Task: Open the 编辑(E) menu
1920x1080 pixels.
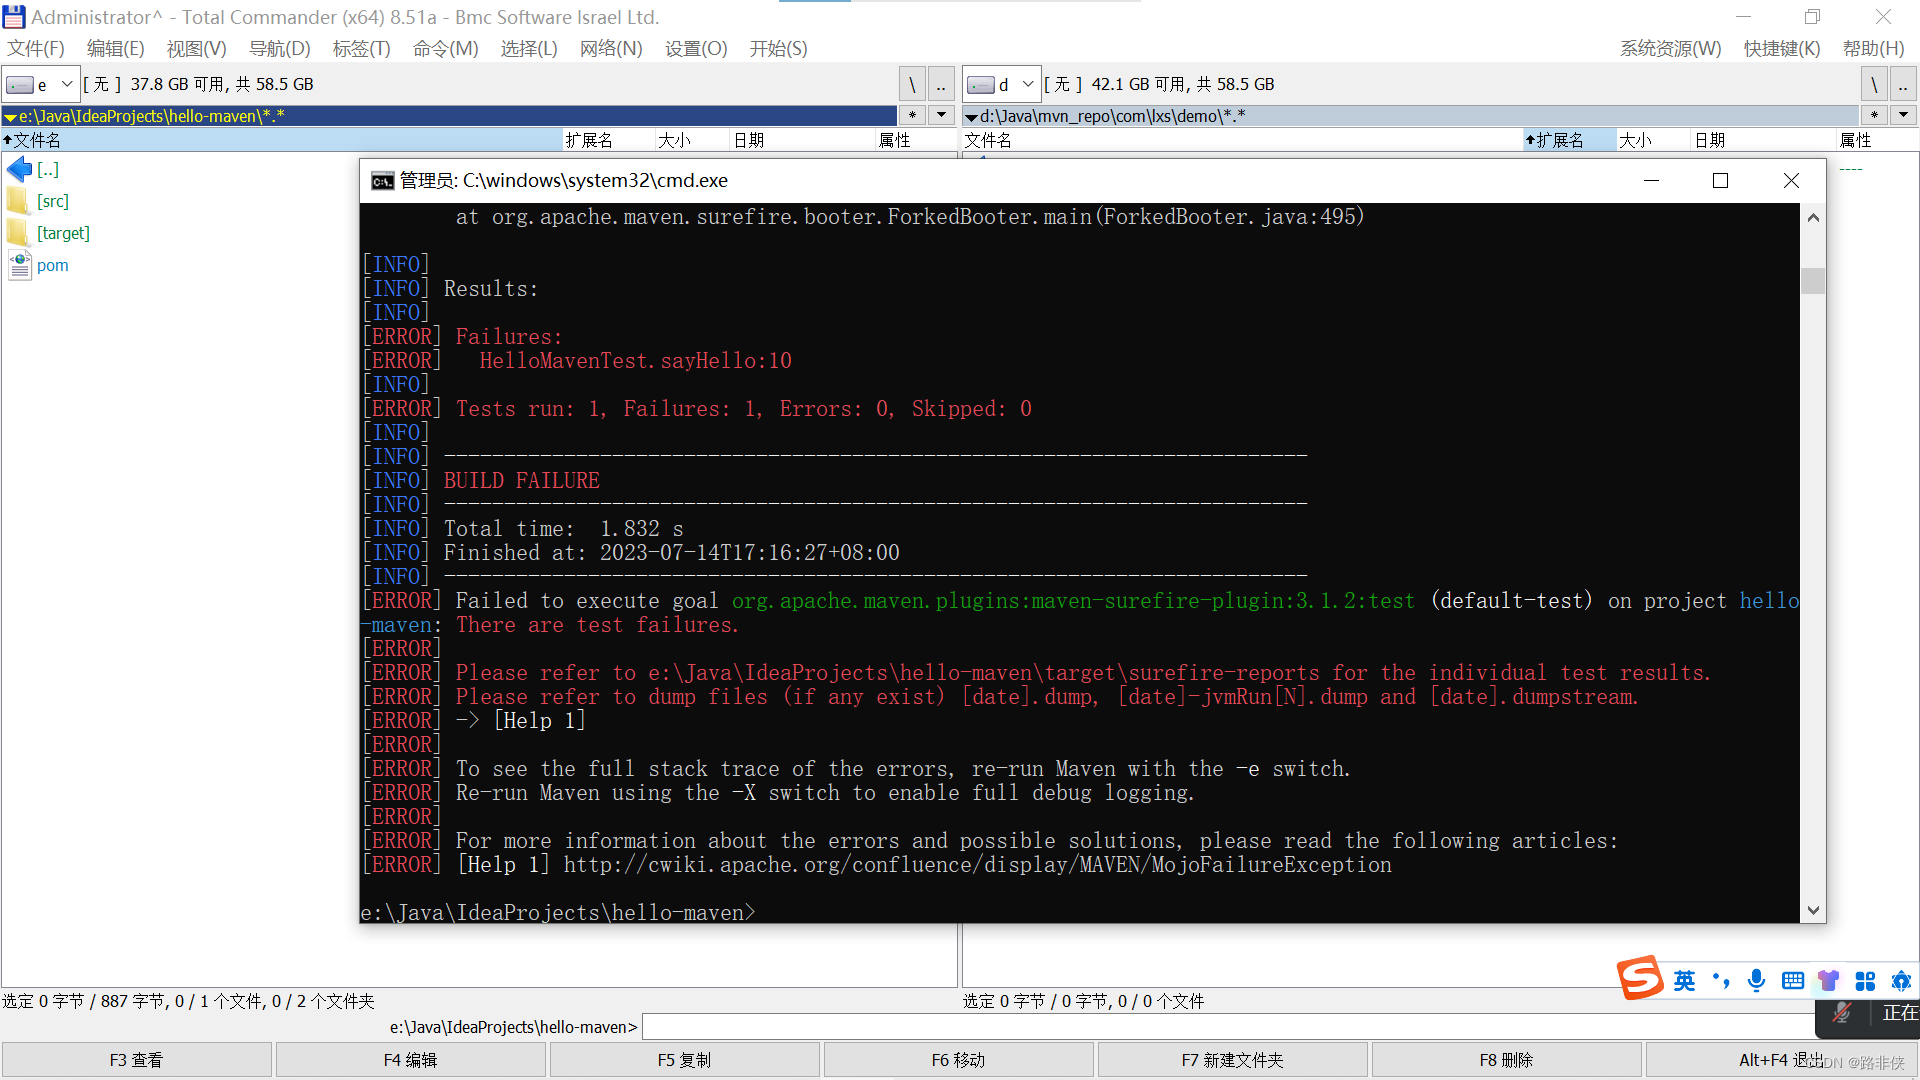Action: click(x=115, y=49)
